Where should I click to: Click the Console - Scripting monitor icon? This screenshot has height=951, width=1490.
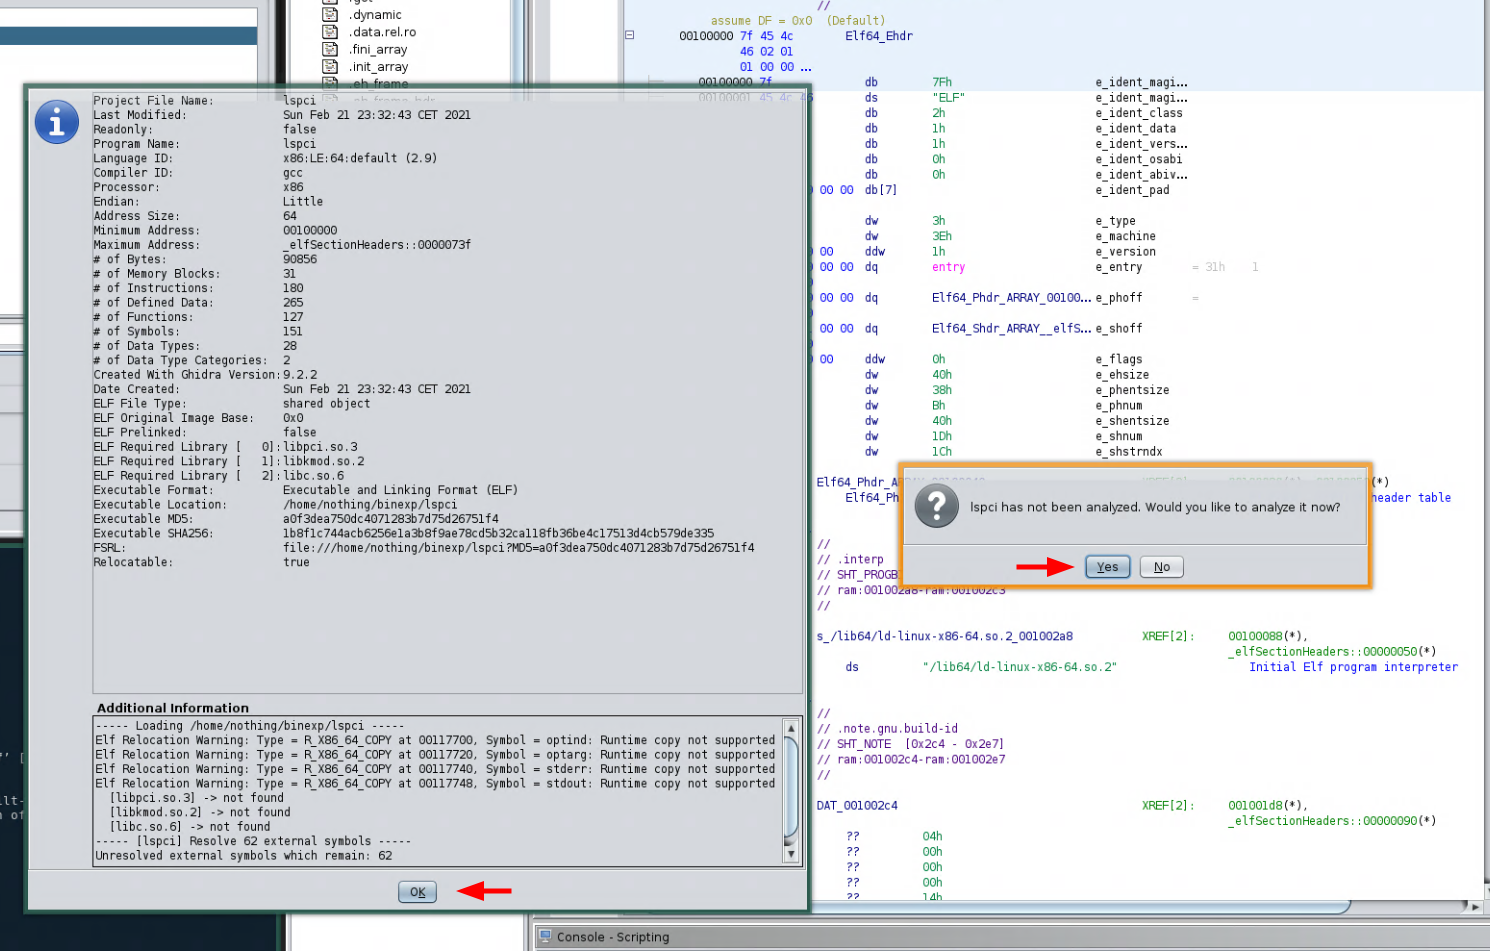(545, 937)
